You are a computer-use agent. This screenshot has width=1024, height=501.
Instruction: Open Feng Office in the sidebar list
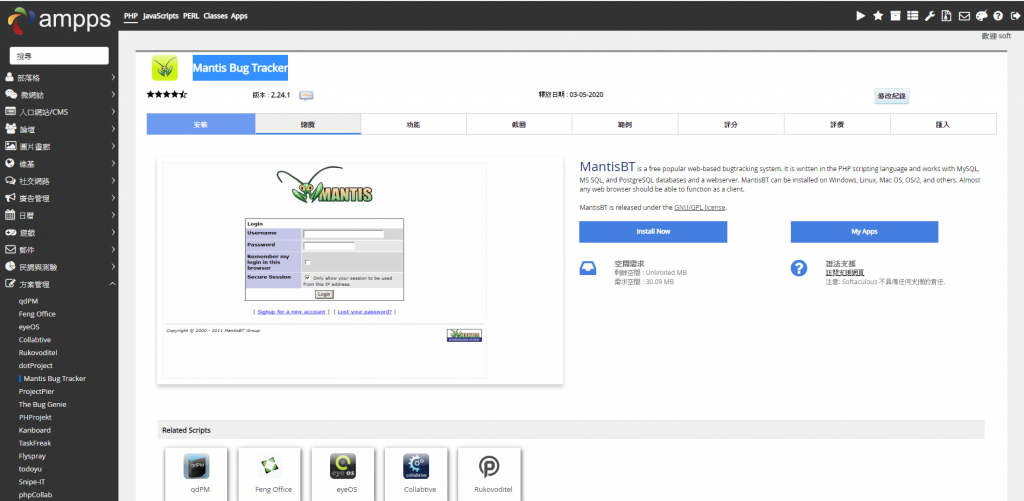(x=37, y=314)
